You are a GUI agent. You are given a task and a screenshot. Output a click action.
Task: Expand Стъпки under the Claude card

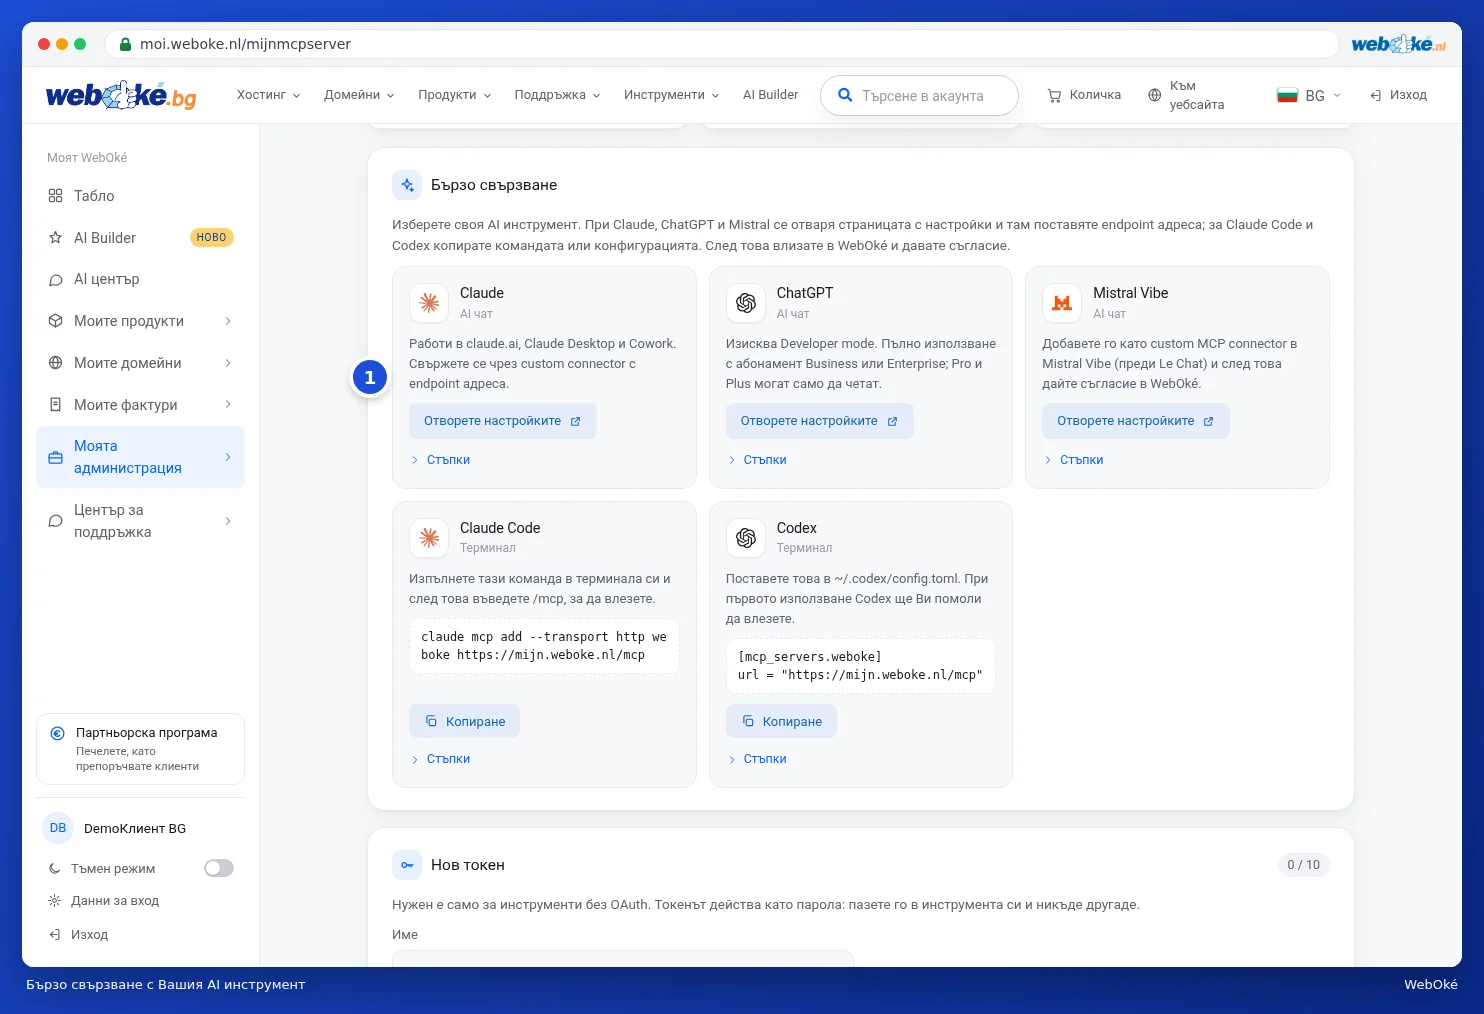click(440, 460)
